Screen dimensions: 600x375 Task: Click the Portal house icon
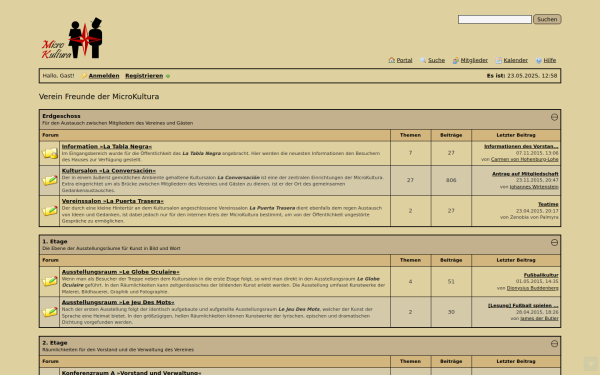pos(391,60)
